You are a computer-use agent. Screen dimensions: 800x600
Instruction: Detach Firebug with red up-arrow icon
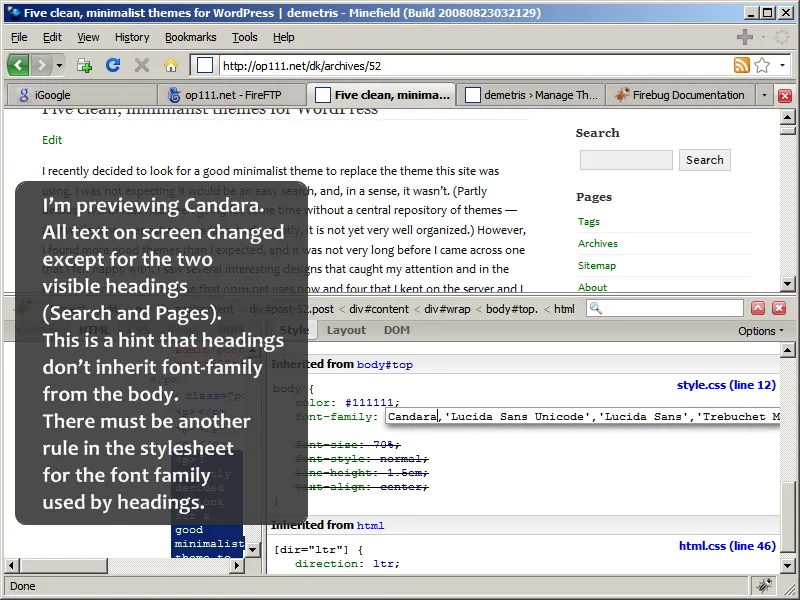pos(758,308)
